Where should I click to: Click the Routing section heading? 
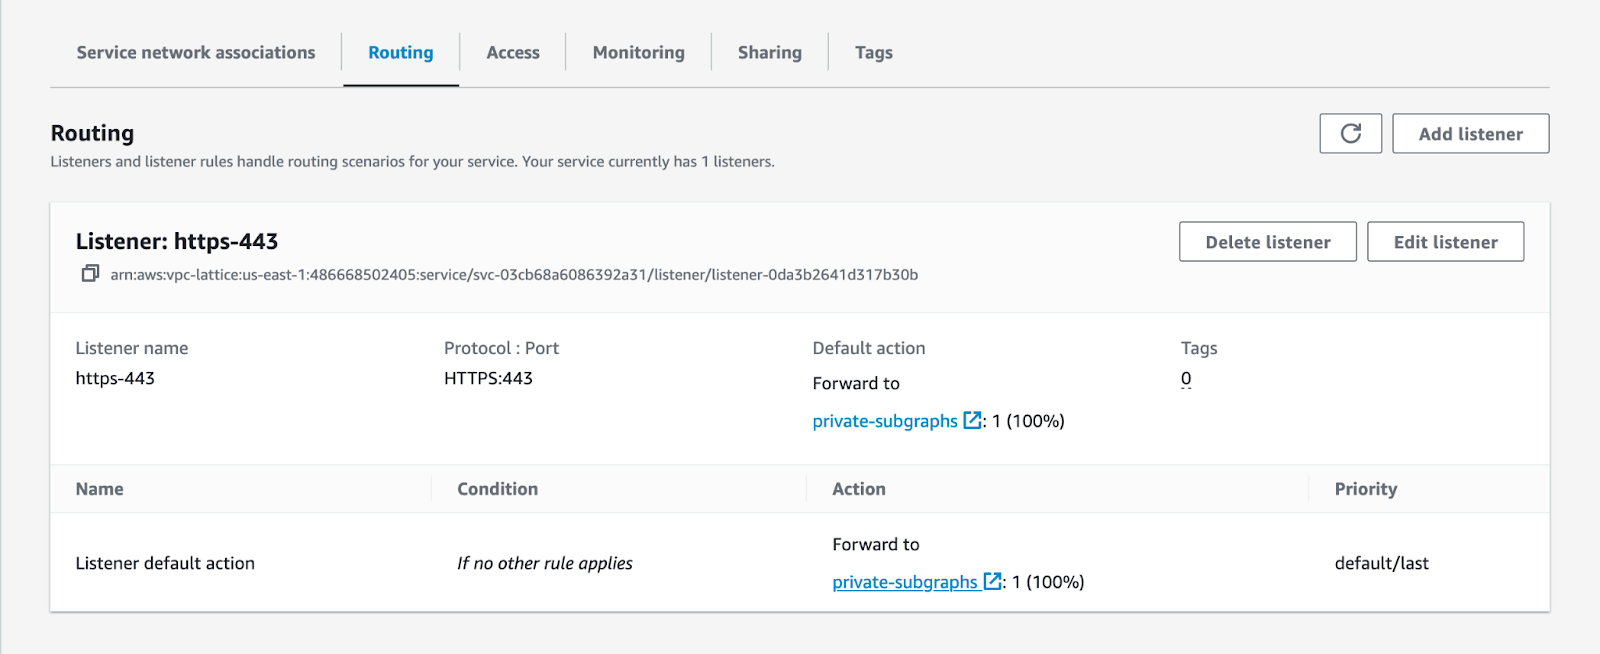click(x=92, y=133)
